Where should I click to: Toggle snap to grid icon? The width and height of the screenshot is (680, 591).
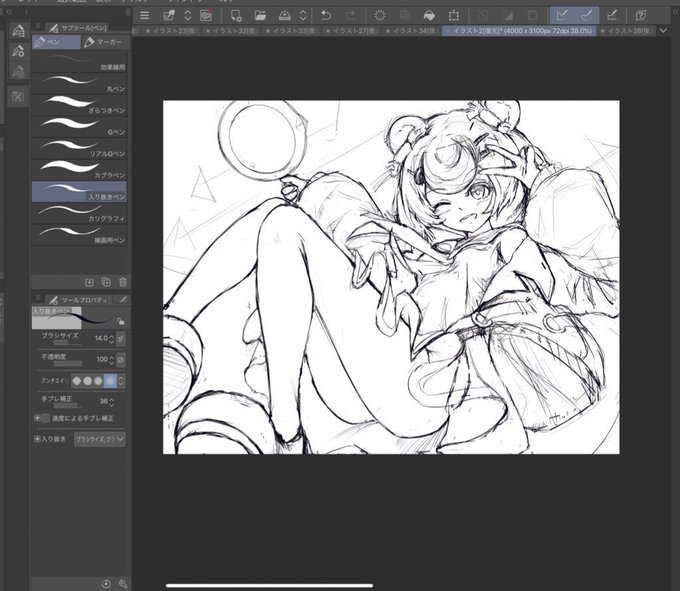[612, 16]
